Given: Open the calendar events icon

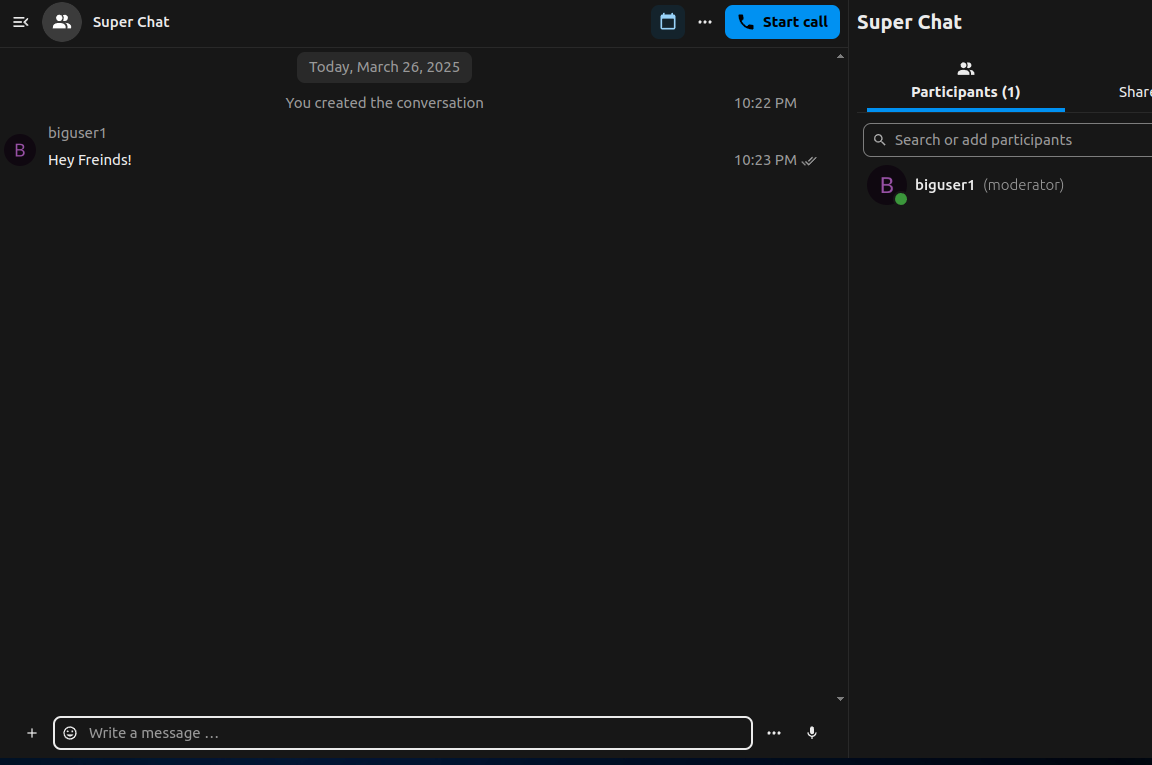Looking at the screenshot, I should [668, 22].
